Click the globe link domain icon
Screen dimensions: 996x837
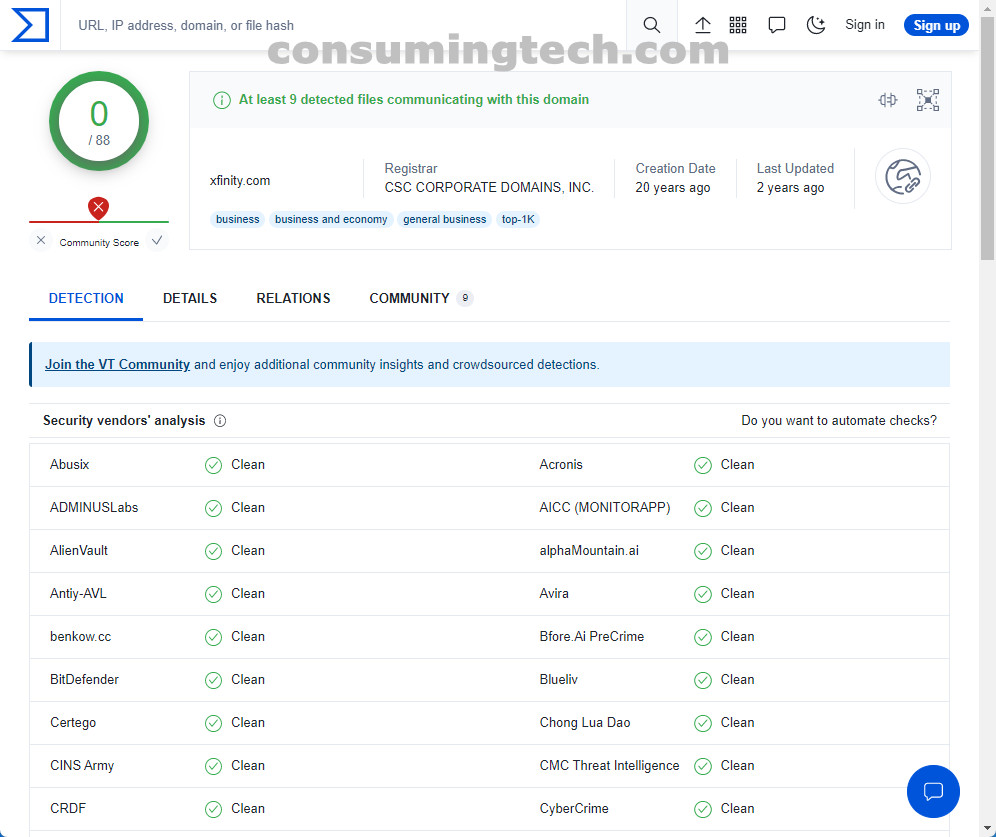pos(903,176)
